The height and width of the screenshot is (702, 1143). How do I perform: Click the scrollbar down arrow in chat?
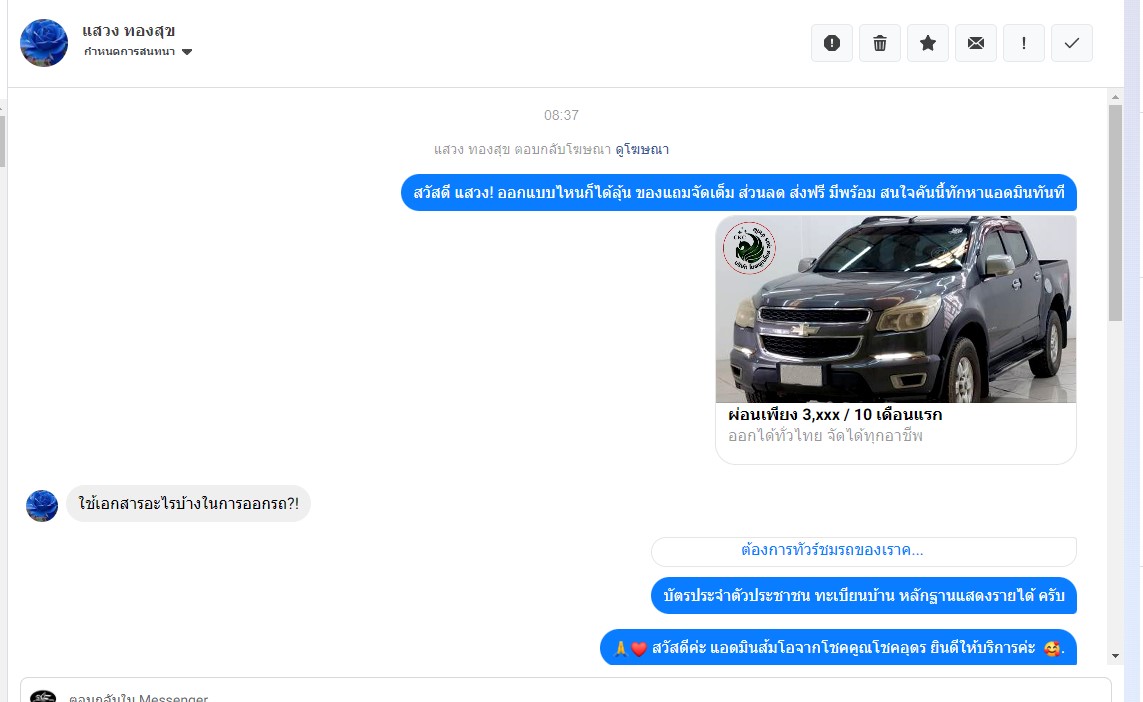click(x=1115, y=656)
